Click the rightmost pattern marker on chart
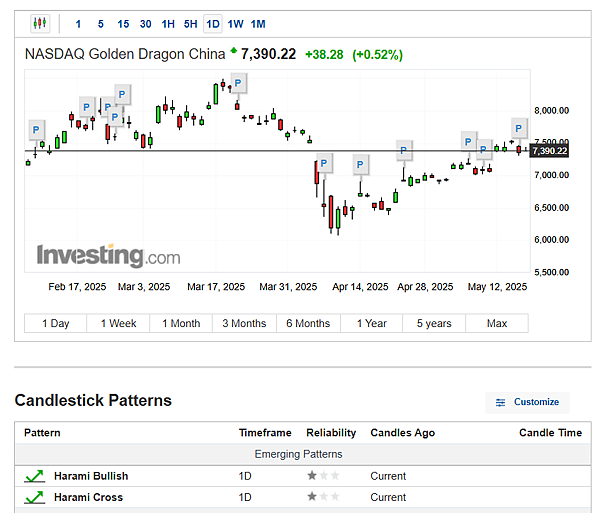This screenshot has height=513, width=600. tap(519, 127)
